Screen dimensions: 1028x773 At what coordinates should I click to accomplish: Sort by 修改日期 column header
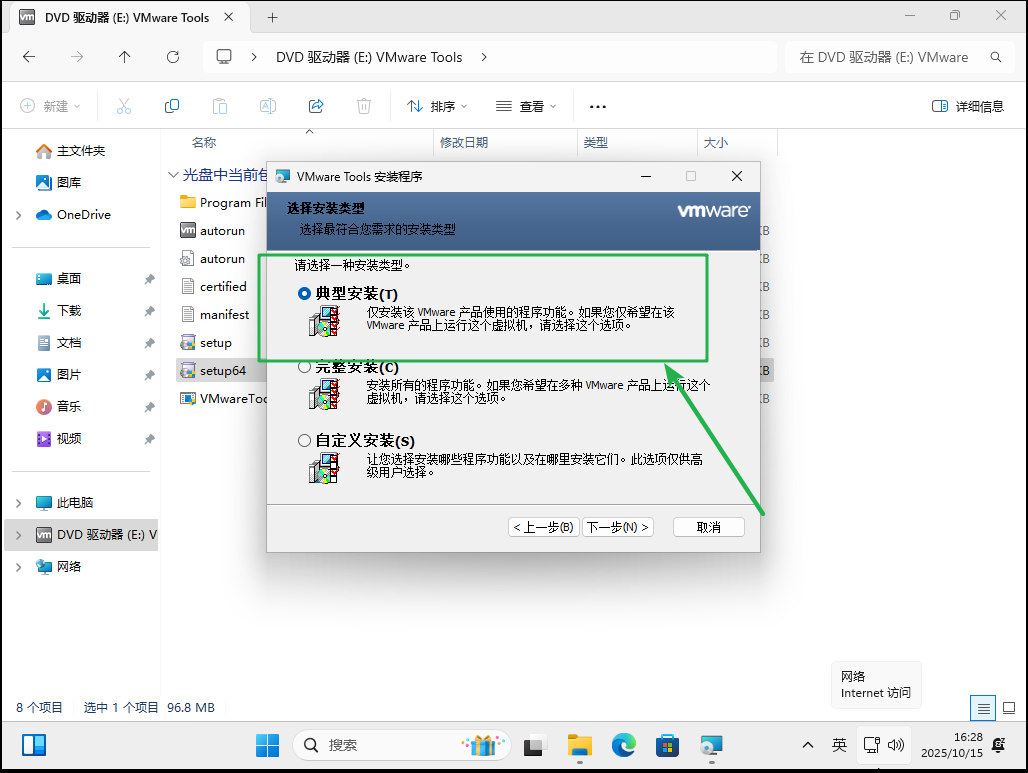tap(464, 142)
